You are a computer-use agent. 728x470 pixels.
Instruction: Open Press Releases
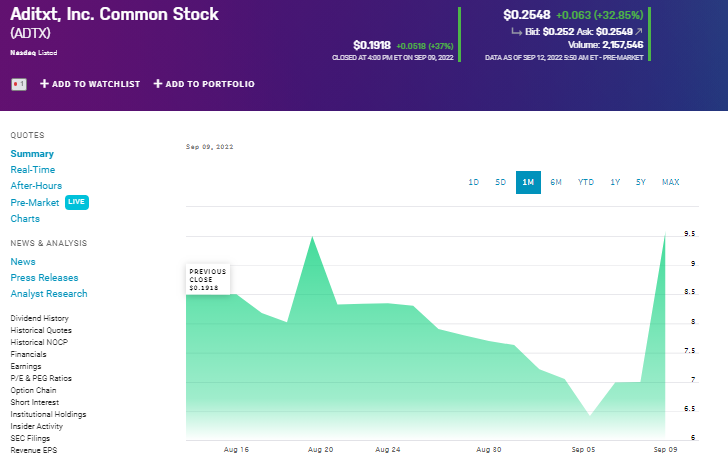coord(45,278)
